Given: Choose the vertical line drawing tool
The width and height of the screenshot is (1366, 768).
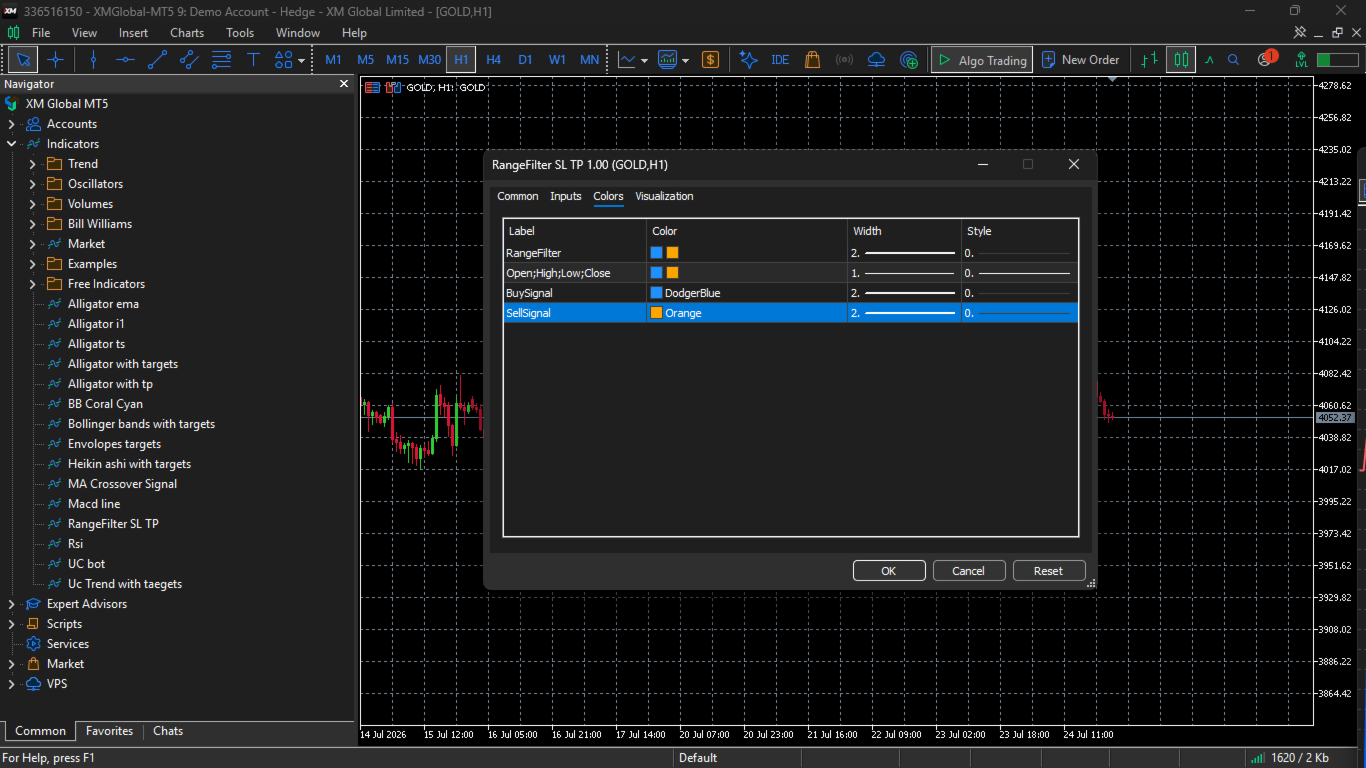Looking at the screenshot, I should tap(93, 60).
